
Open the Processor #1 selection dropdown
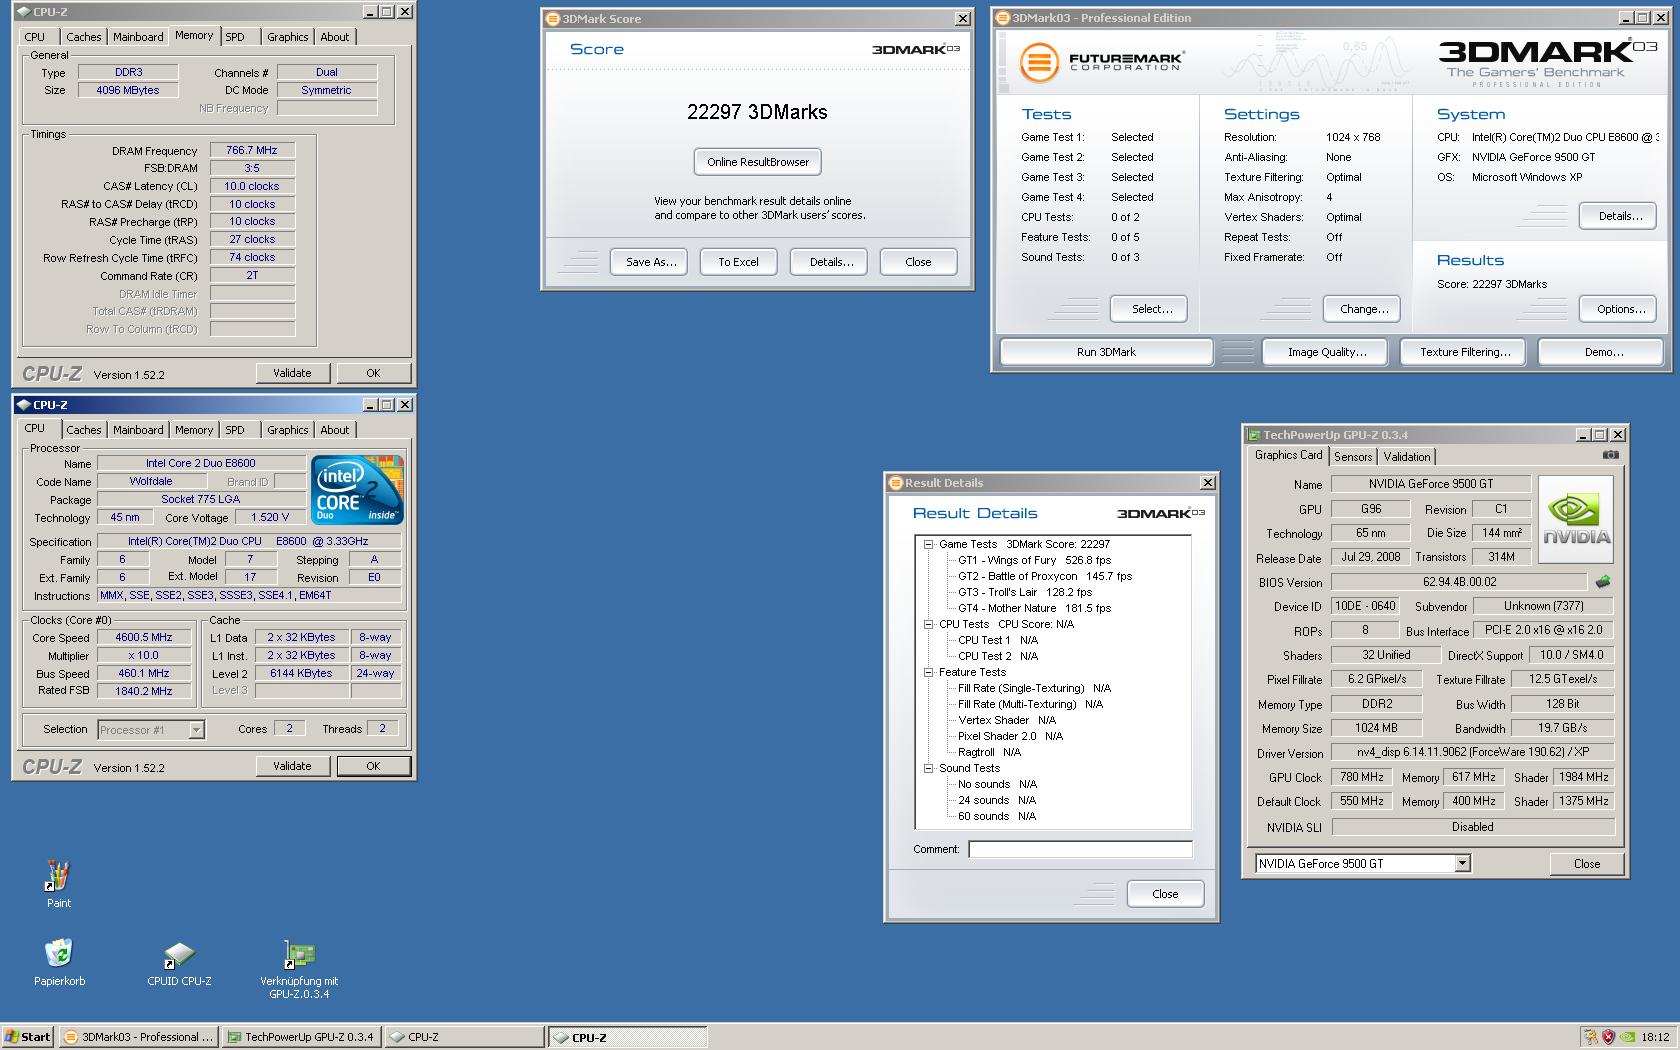click(196, 730)
